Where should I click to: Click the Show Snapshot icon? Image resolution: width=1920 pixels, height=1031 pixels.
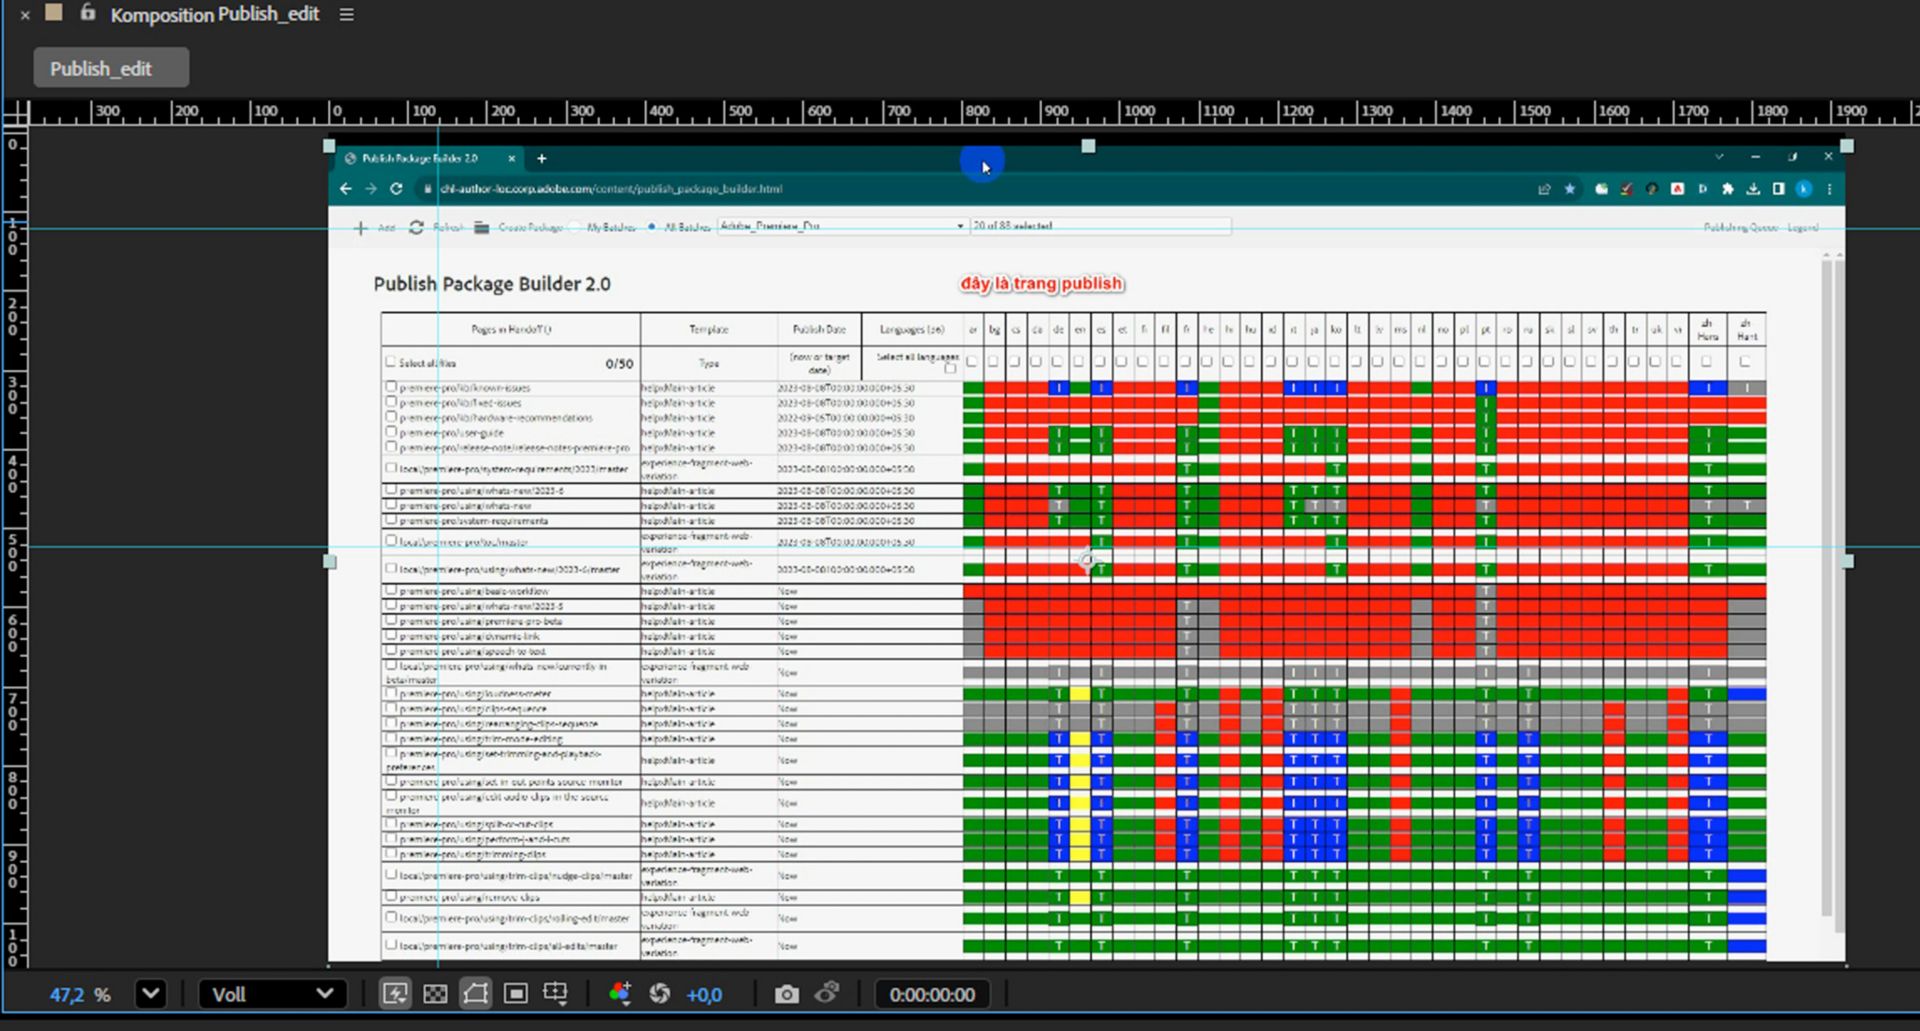(x=827, y=994)
